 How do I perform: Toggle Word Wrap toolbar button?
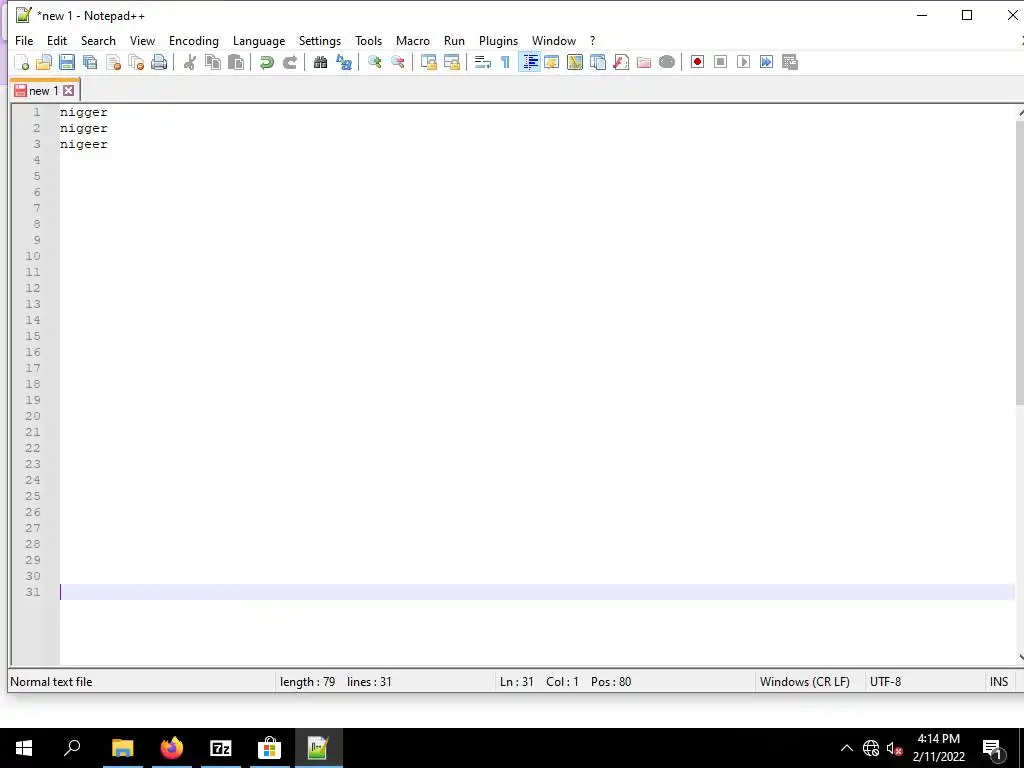483,62
